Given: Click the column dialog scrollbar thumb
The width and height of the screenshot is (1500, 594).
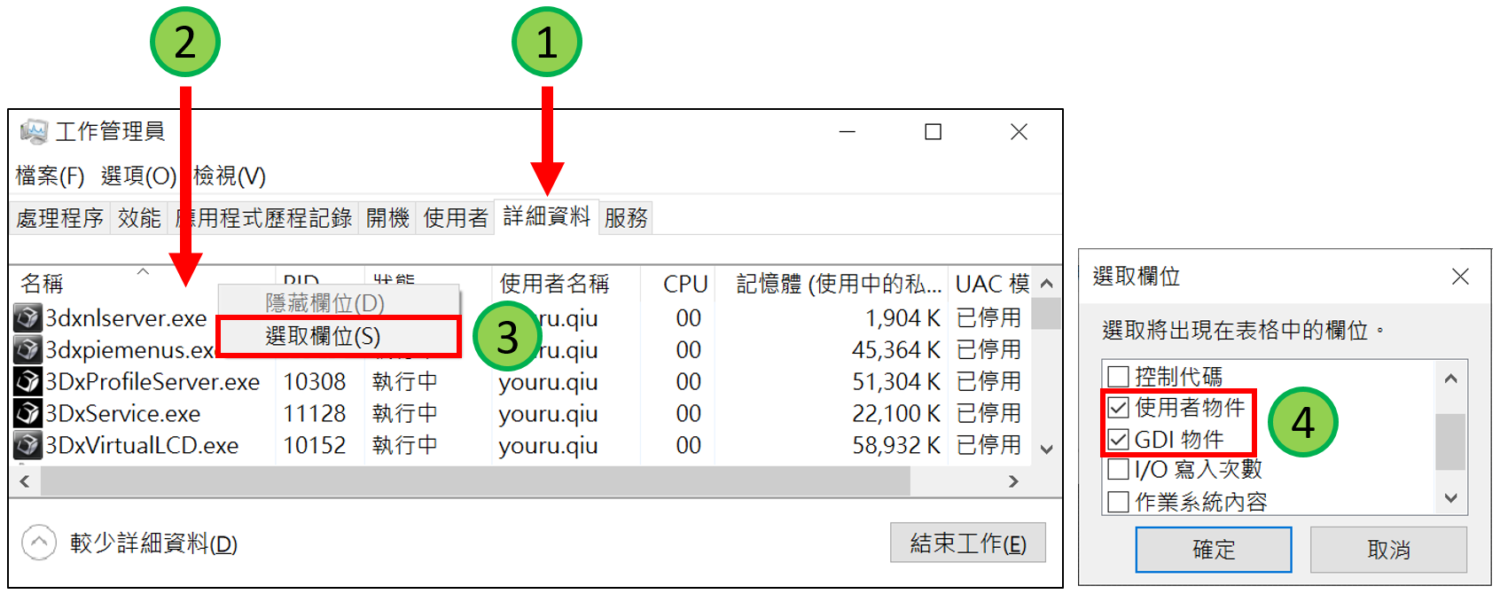Looking at the screenshot, I should coord(1451,442).
